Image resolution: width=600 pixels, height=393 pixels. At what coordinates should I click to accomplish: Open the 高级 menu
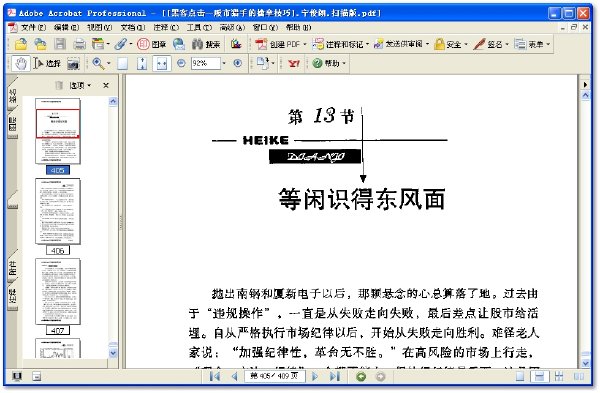[232, 28]
